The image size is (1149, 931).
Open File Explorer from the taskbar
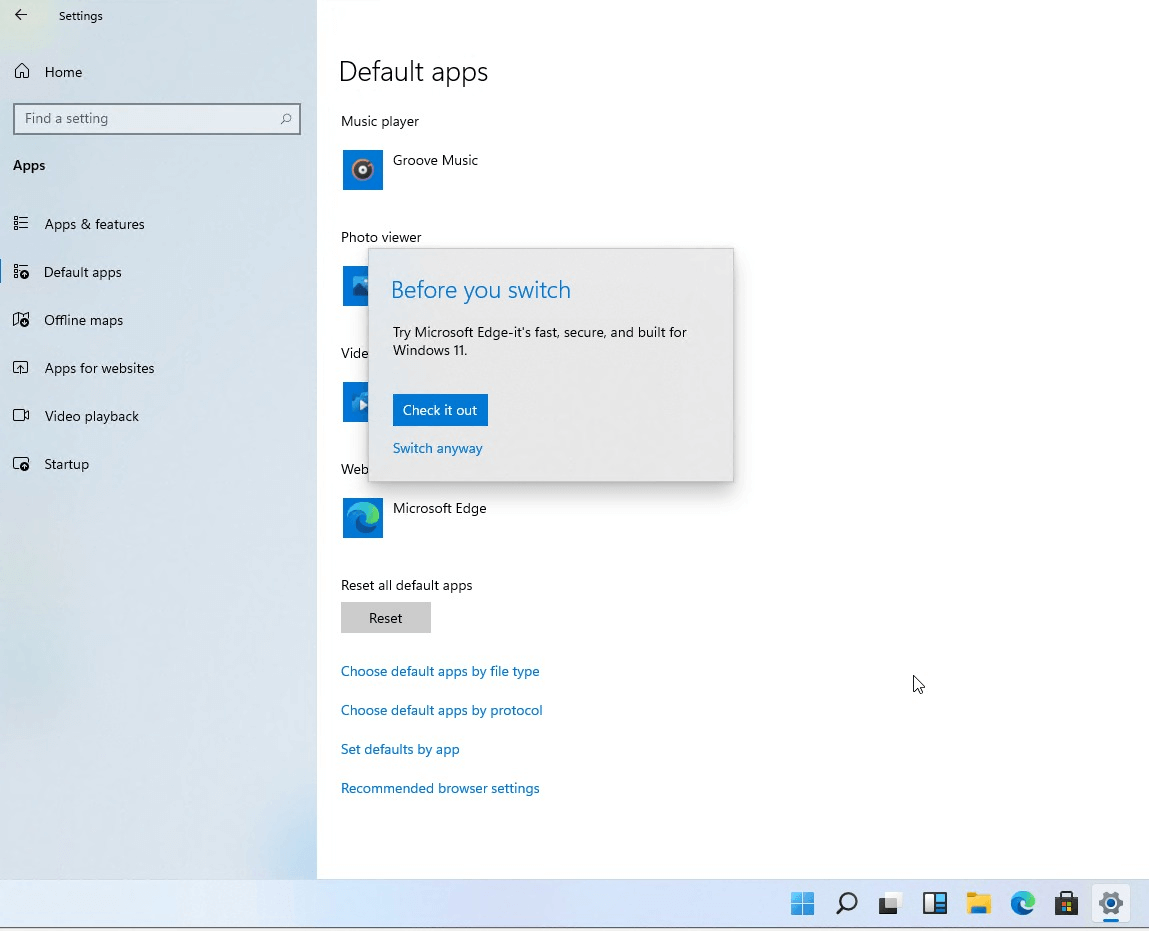point(978,903)
